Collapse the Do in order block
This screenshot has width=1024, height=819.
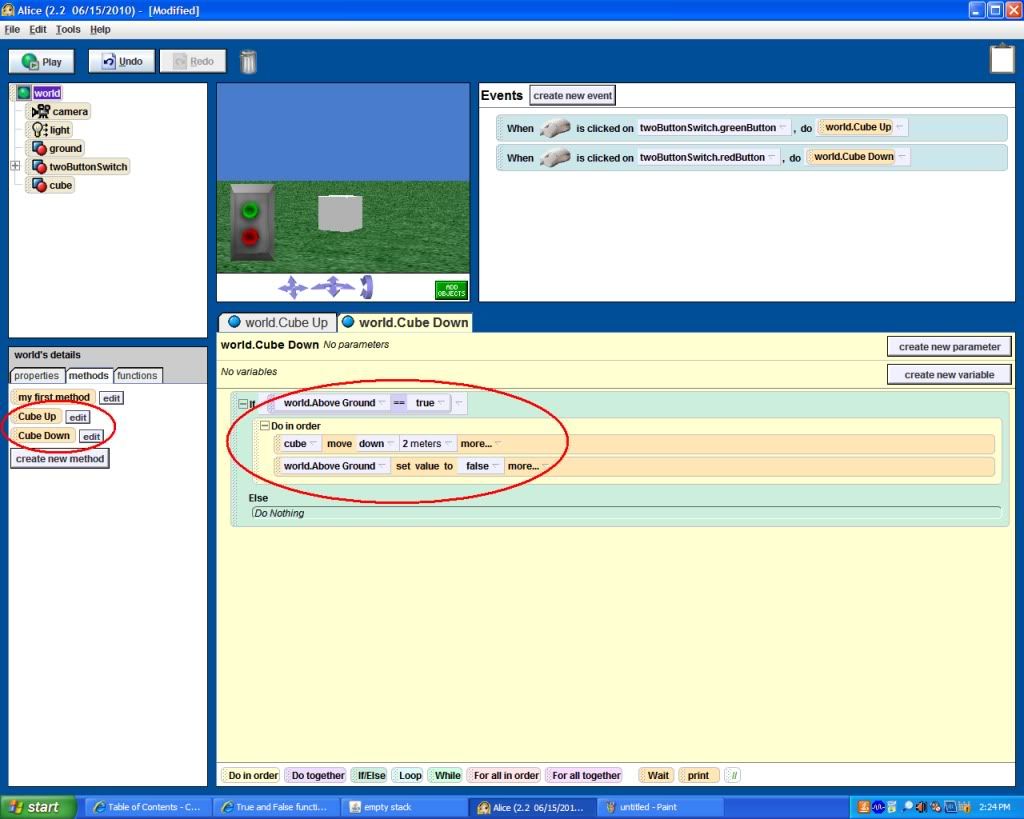[x=264, y=425]
